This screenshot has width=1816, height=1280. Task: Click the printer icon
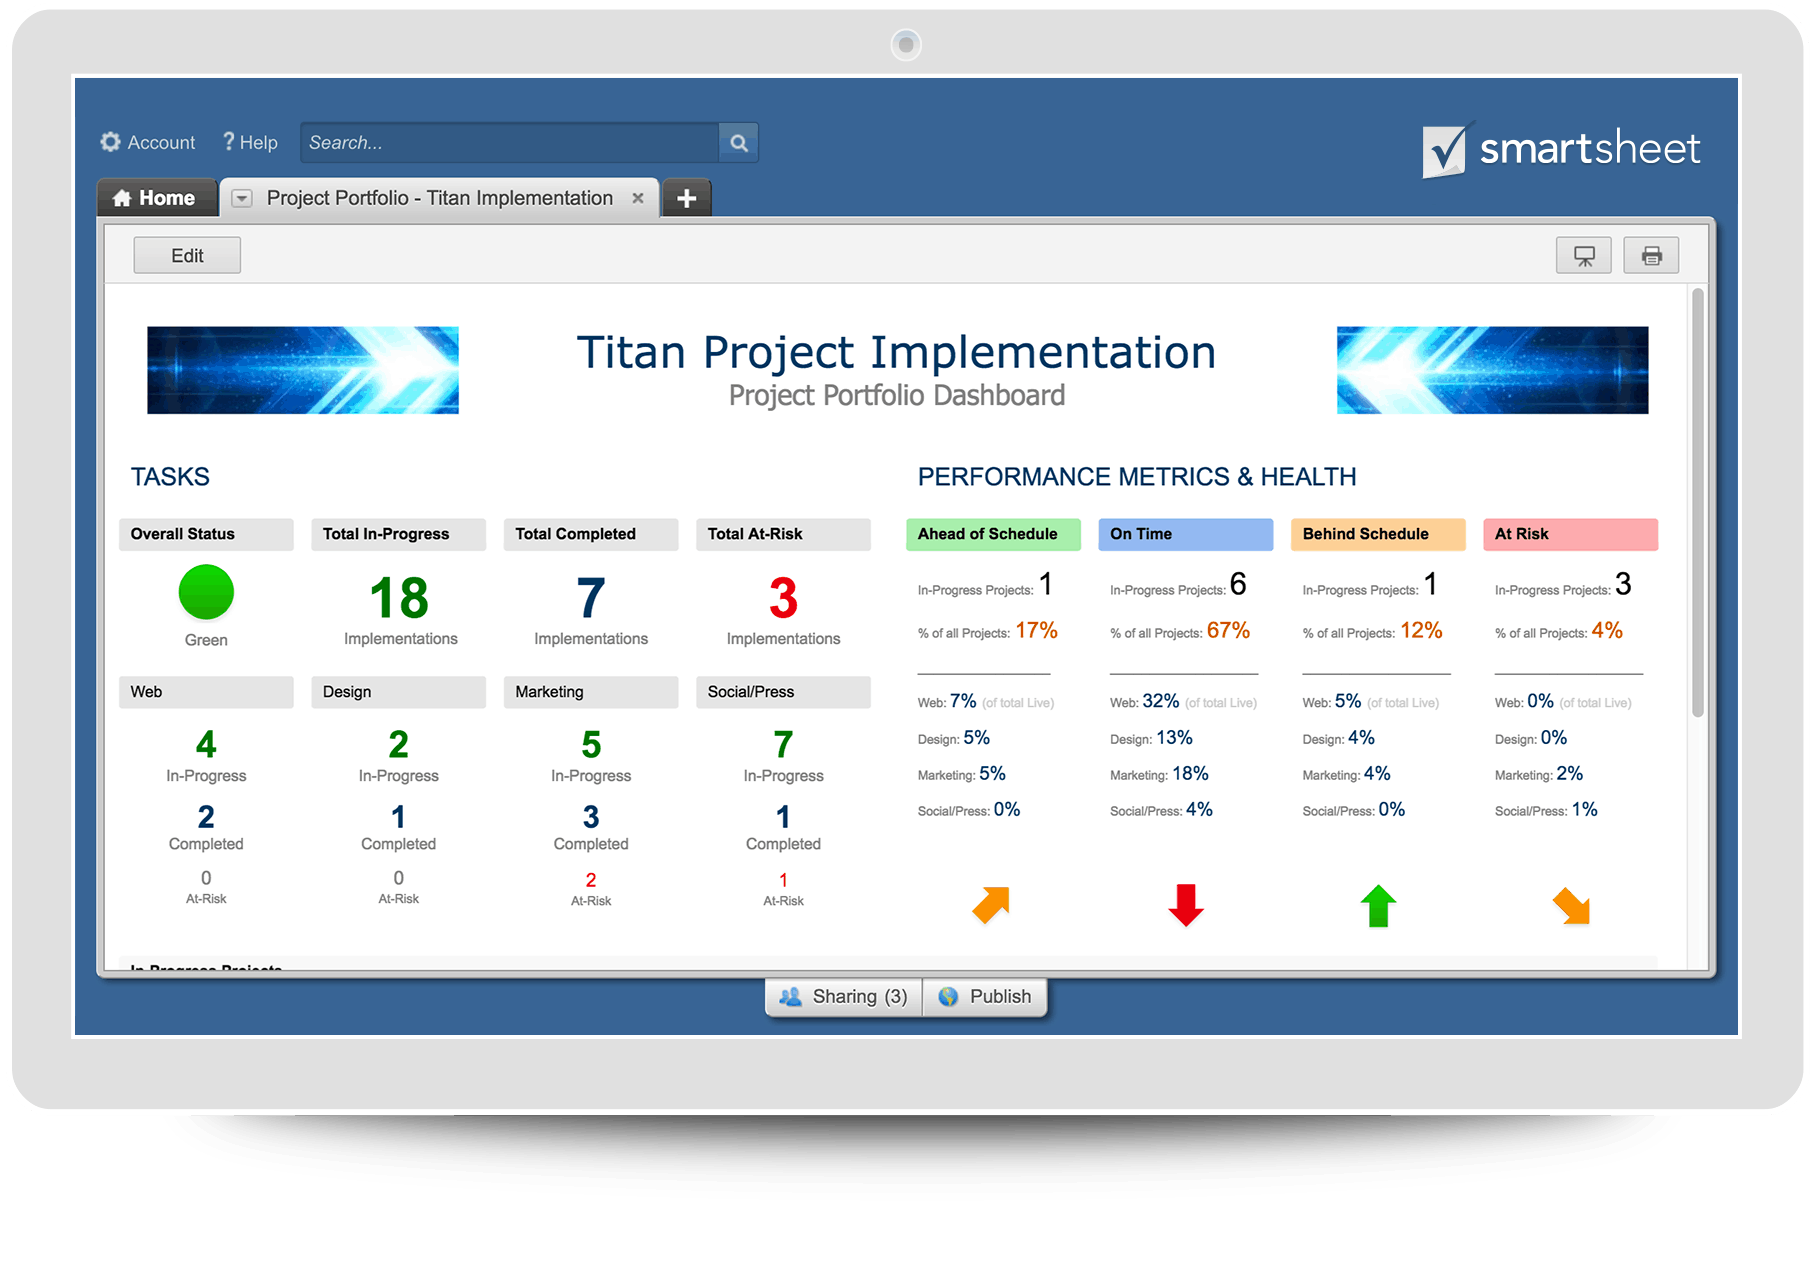coord(1651,255)
